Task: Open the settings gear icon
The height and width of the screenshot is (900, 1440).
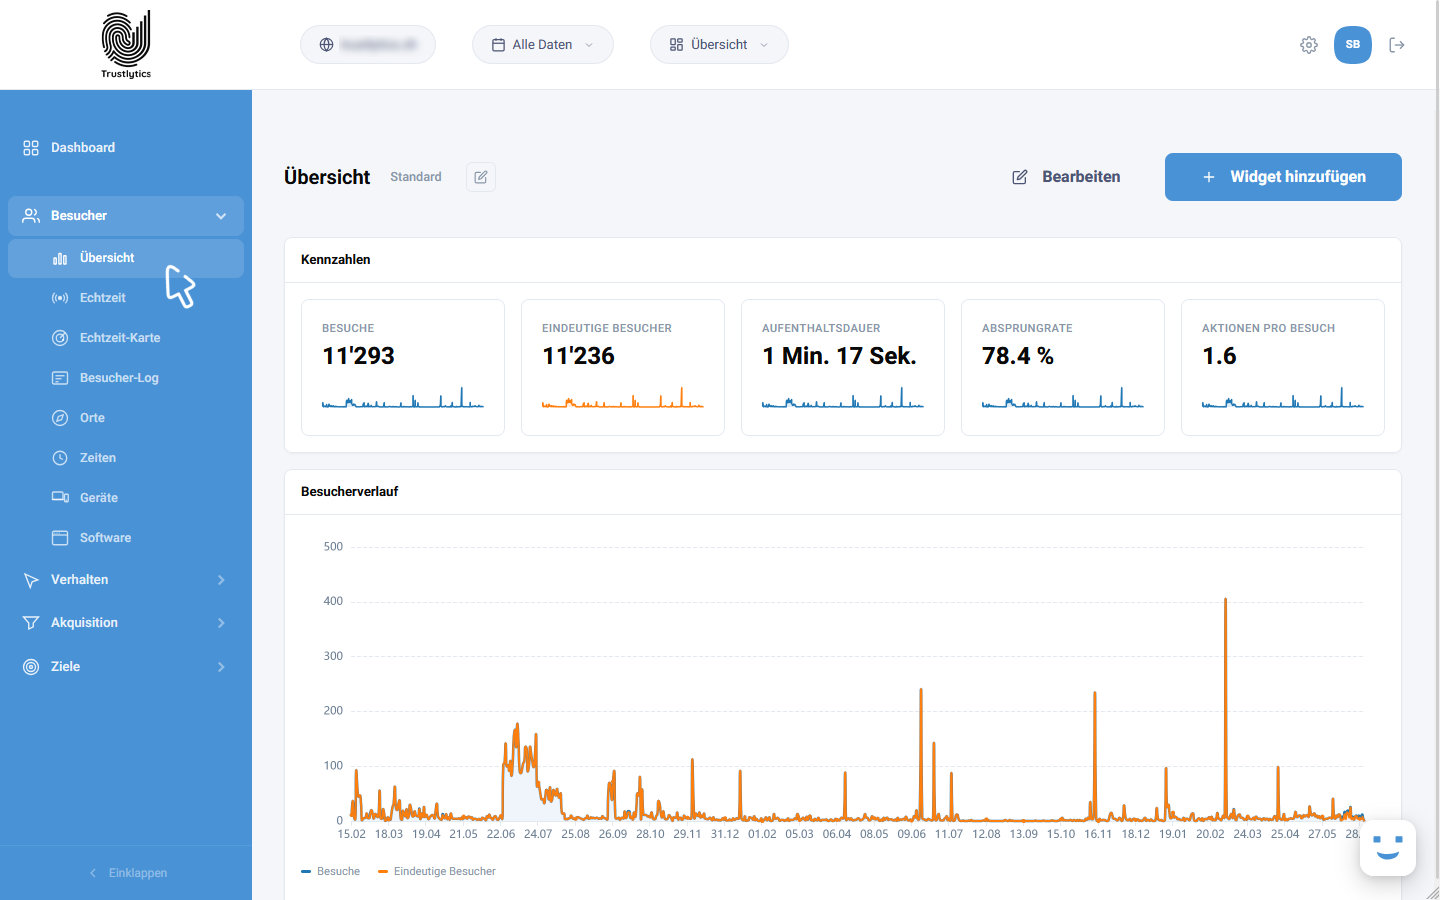Action: tap(1309, 45)
